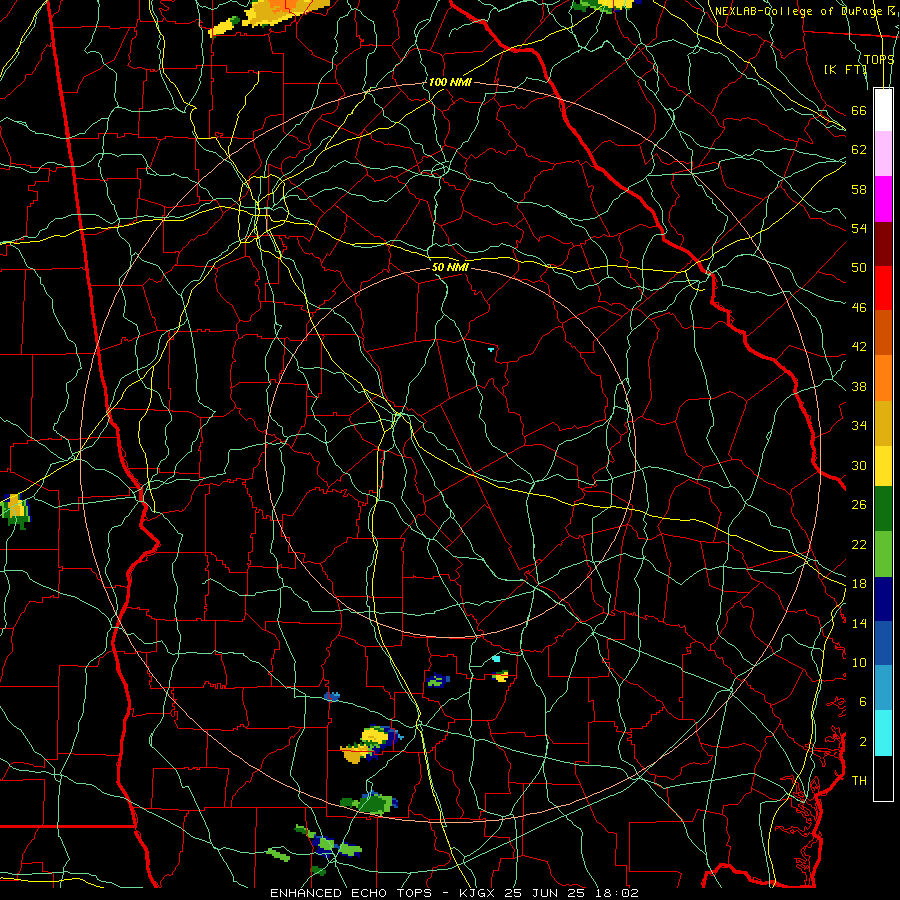Click the white swatch in tops legend
900x900 pixels.
[883, 110]
